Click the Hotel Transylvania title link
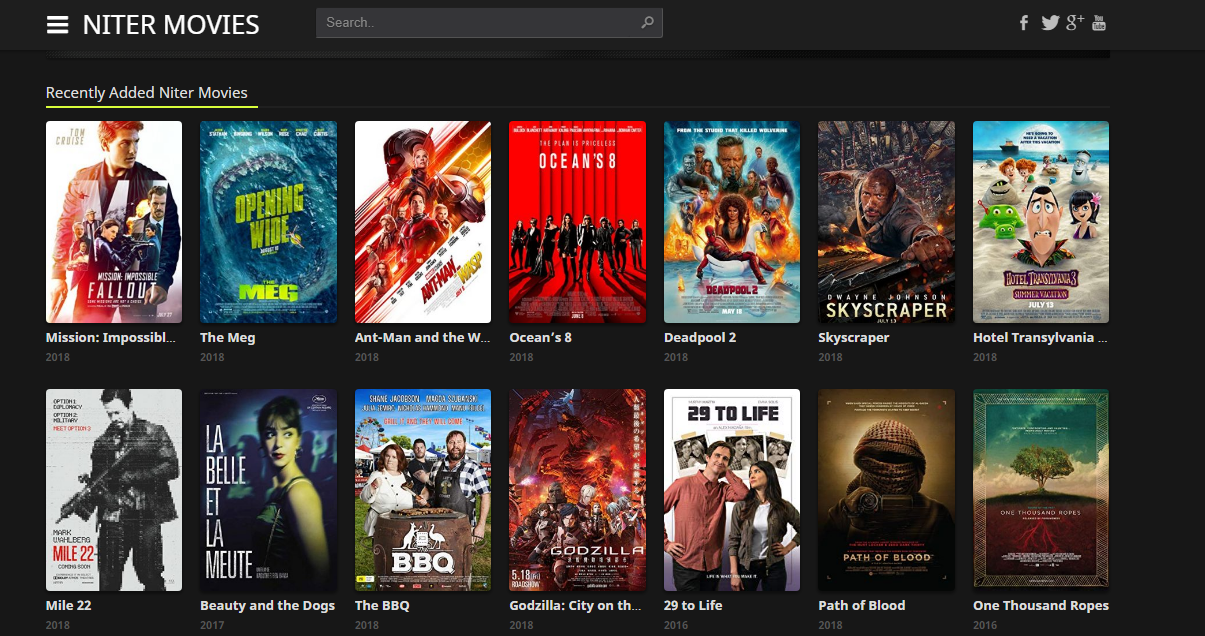Image resolution: width=1205 pixels, height=636 pixels. [1040, 338]
